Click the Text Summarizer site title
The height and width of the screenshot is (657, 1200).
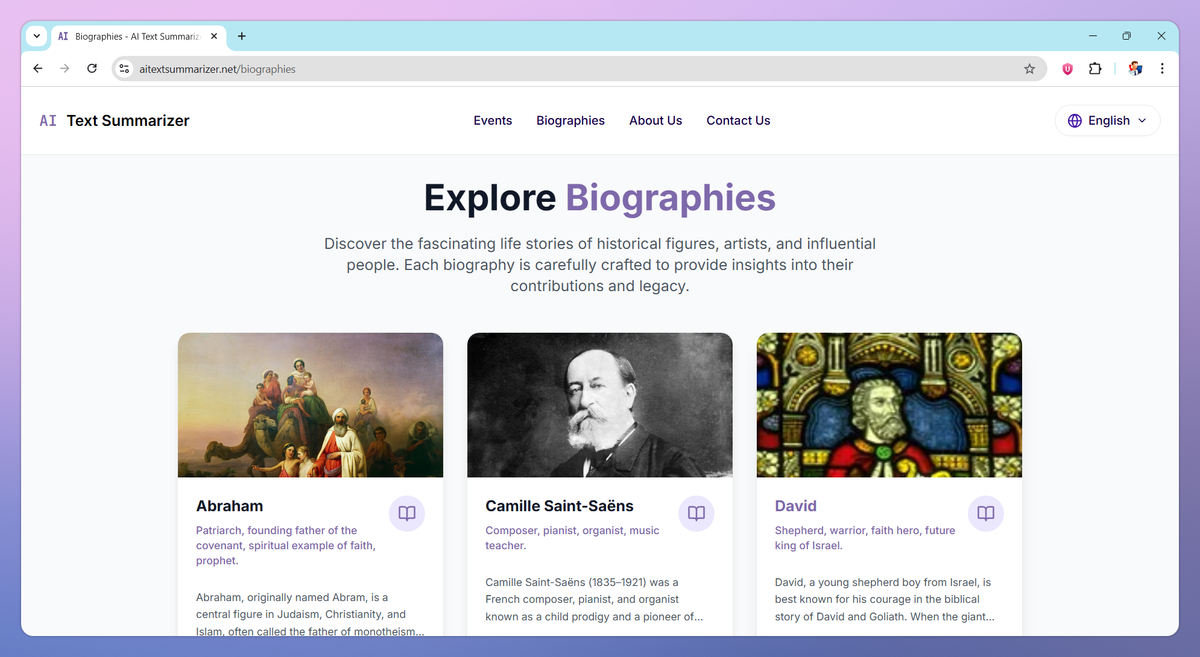128,121
